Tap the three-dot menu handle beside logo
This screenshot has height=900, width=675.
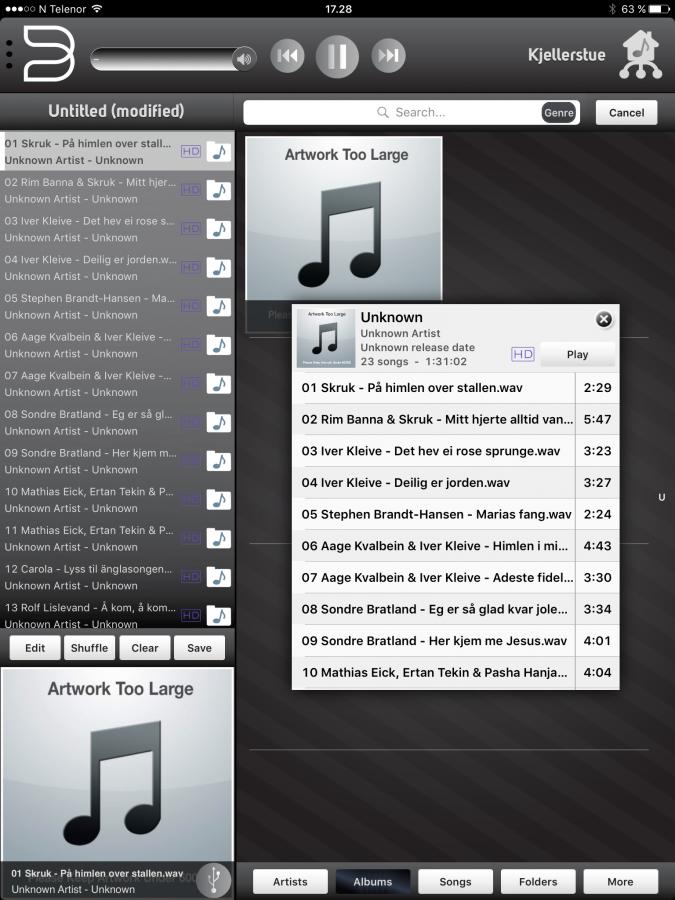tap(9, 55)
